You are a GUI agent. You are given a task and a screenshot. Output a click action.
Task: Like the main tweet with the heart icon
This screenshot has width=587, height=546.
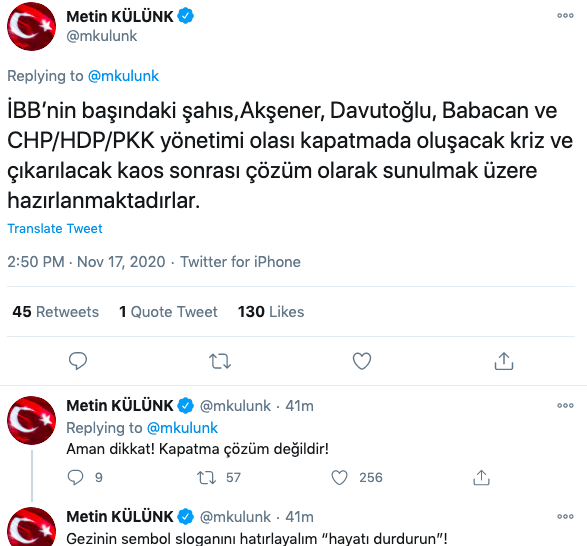point(362,361)
